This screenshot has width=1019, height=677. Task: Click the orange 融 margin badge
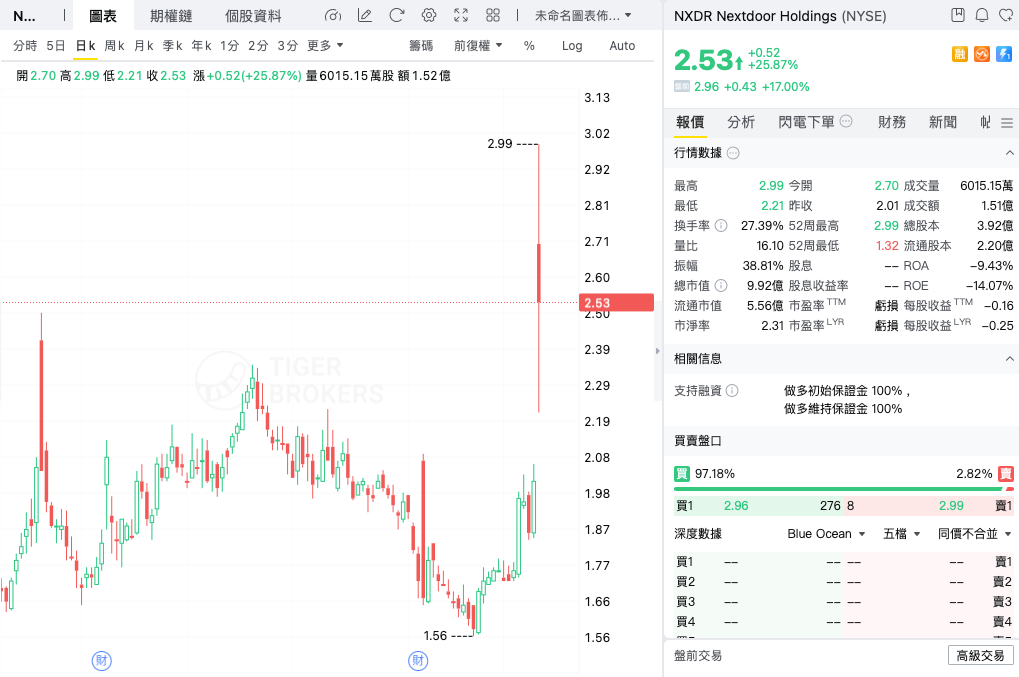click(x=959, y=54)
